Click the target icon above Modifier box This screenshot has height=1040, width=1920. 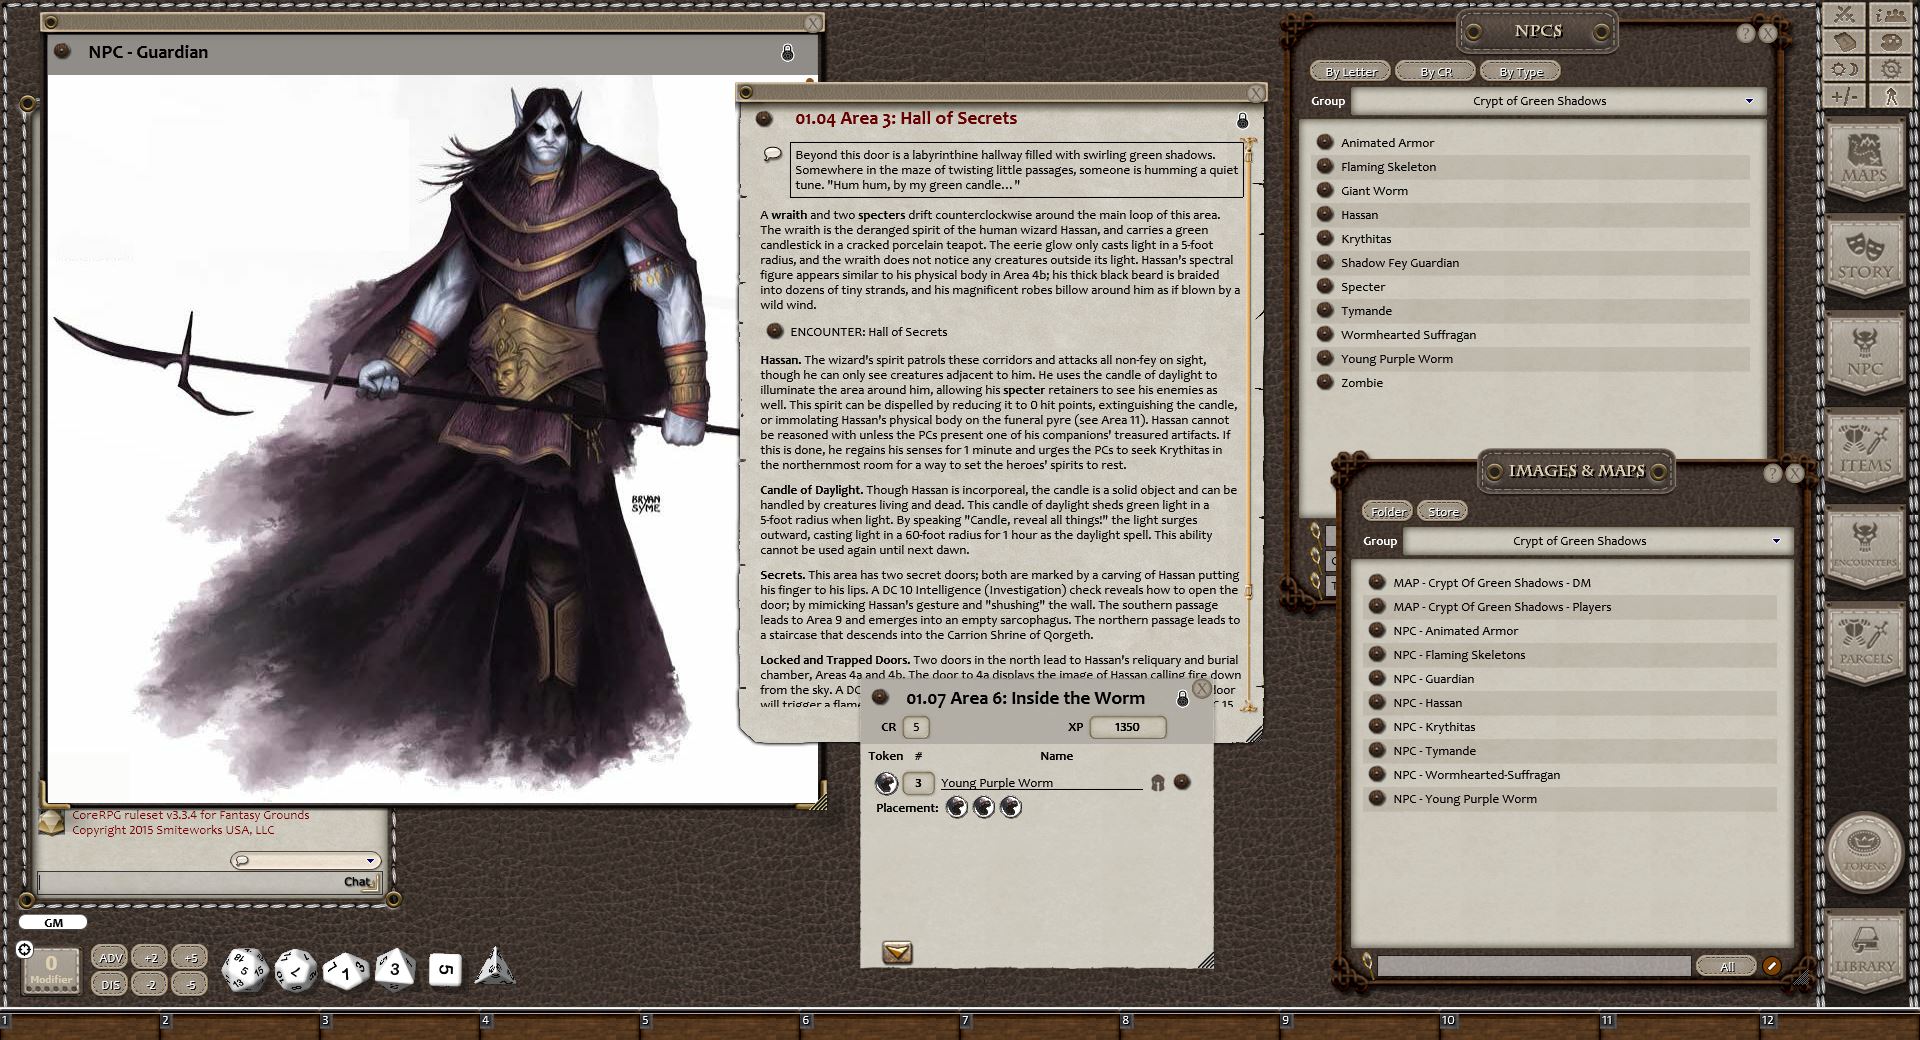25,949
